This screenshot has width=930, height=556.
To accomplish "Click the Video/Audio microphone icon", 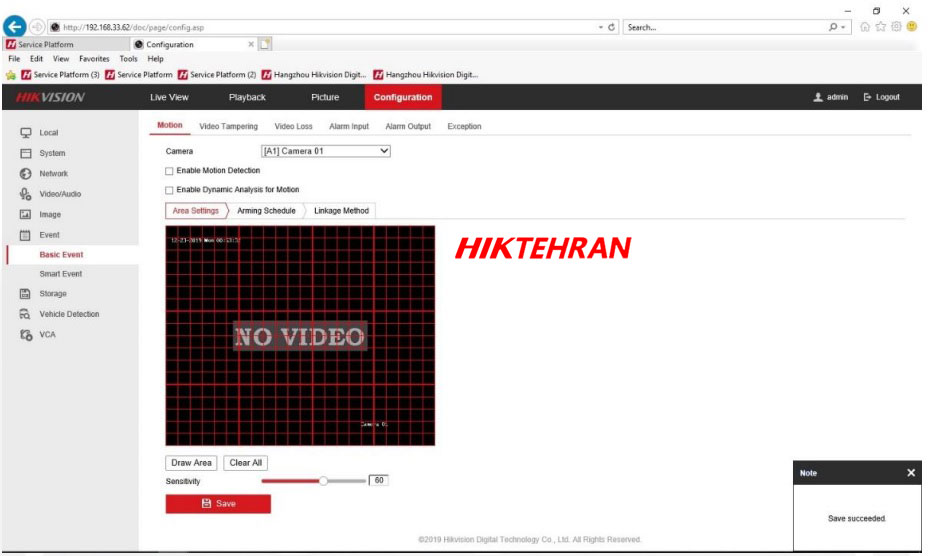I will pos(26,194).
